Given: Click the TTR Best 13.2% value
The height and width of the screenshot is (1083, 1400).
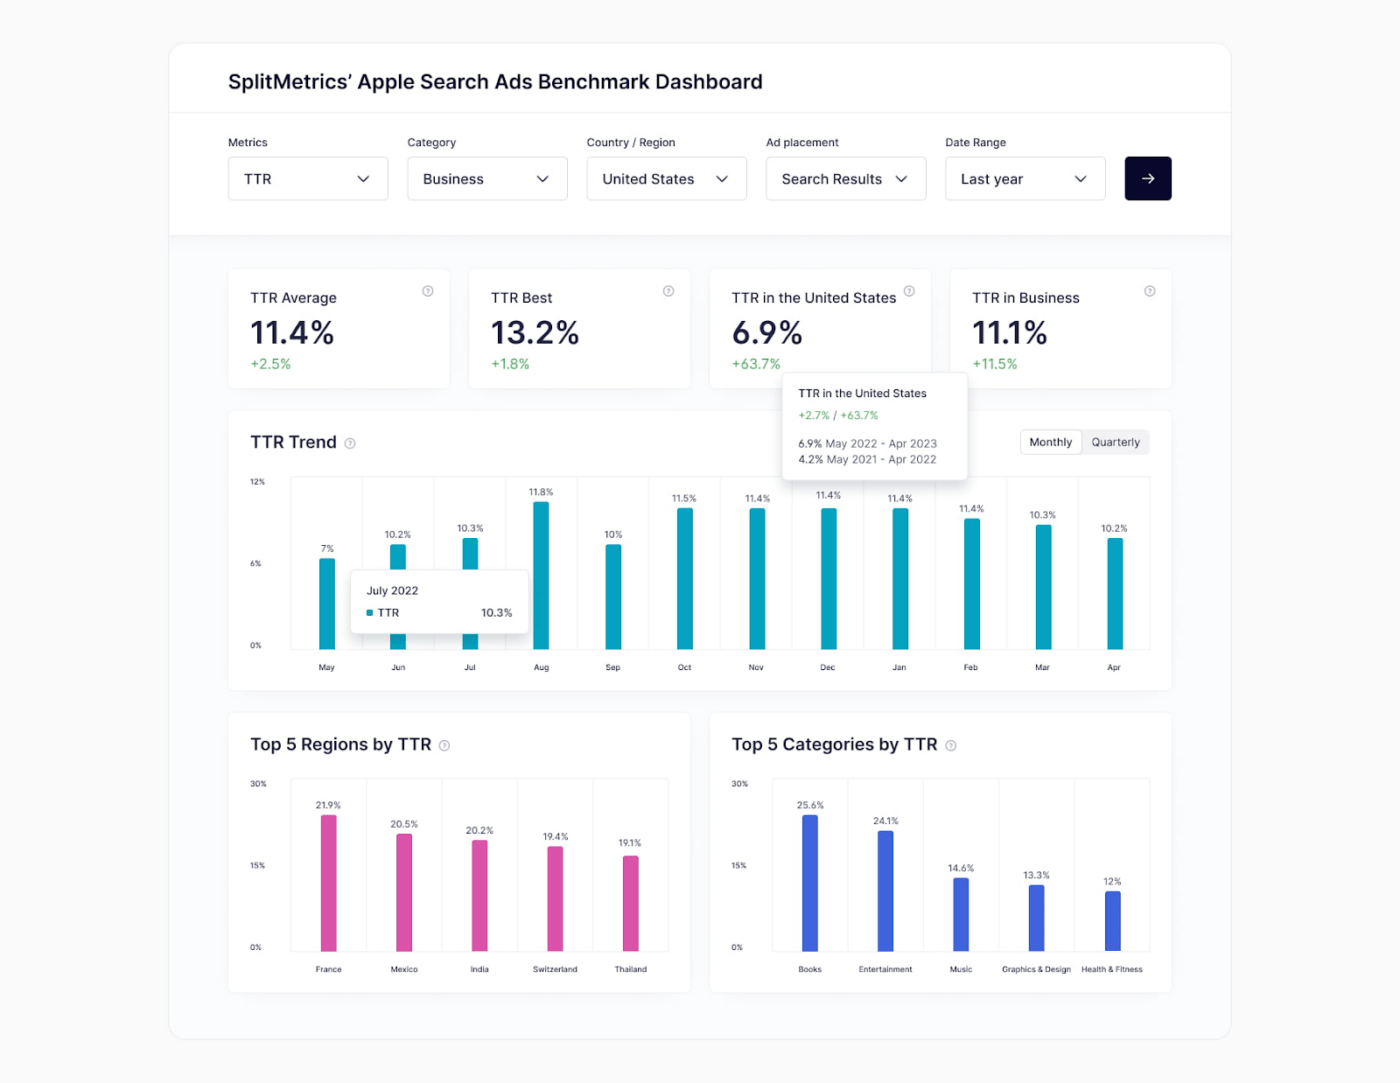Looking at the screenshot, I should (536, 332).
